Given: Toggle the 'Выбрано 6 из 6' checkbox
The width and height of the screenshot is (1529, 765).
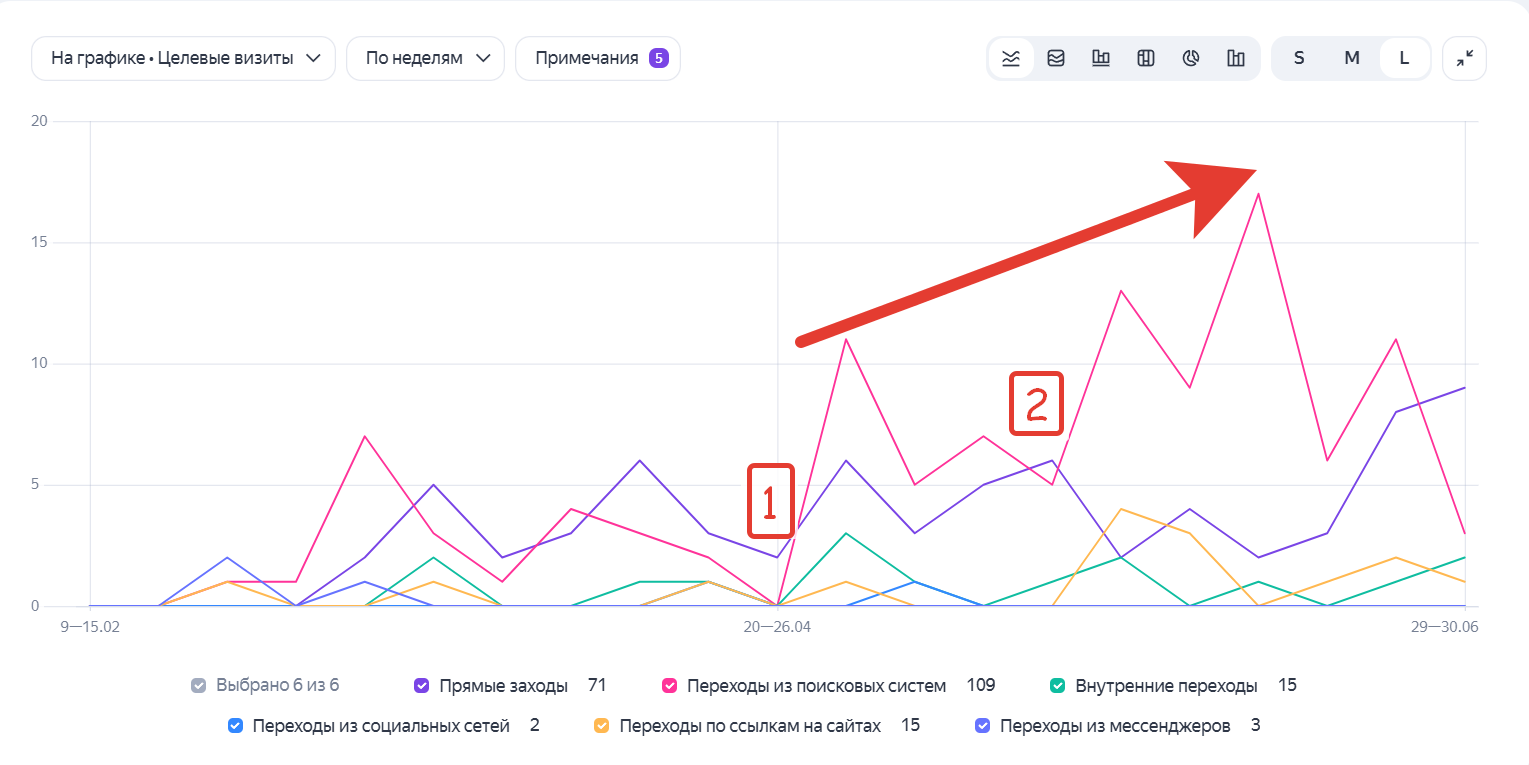Looking at the screenshot, I should [198, 686].
